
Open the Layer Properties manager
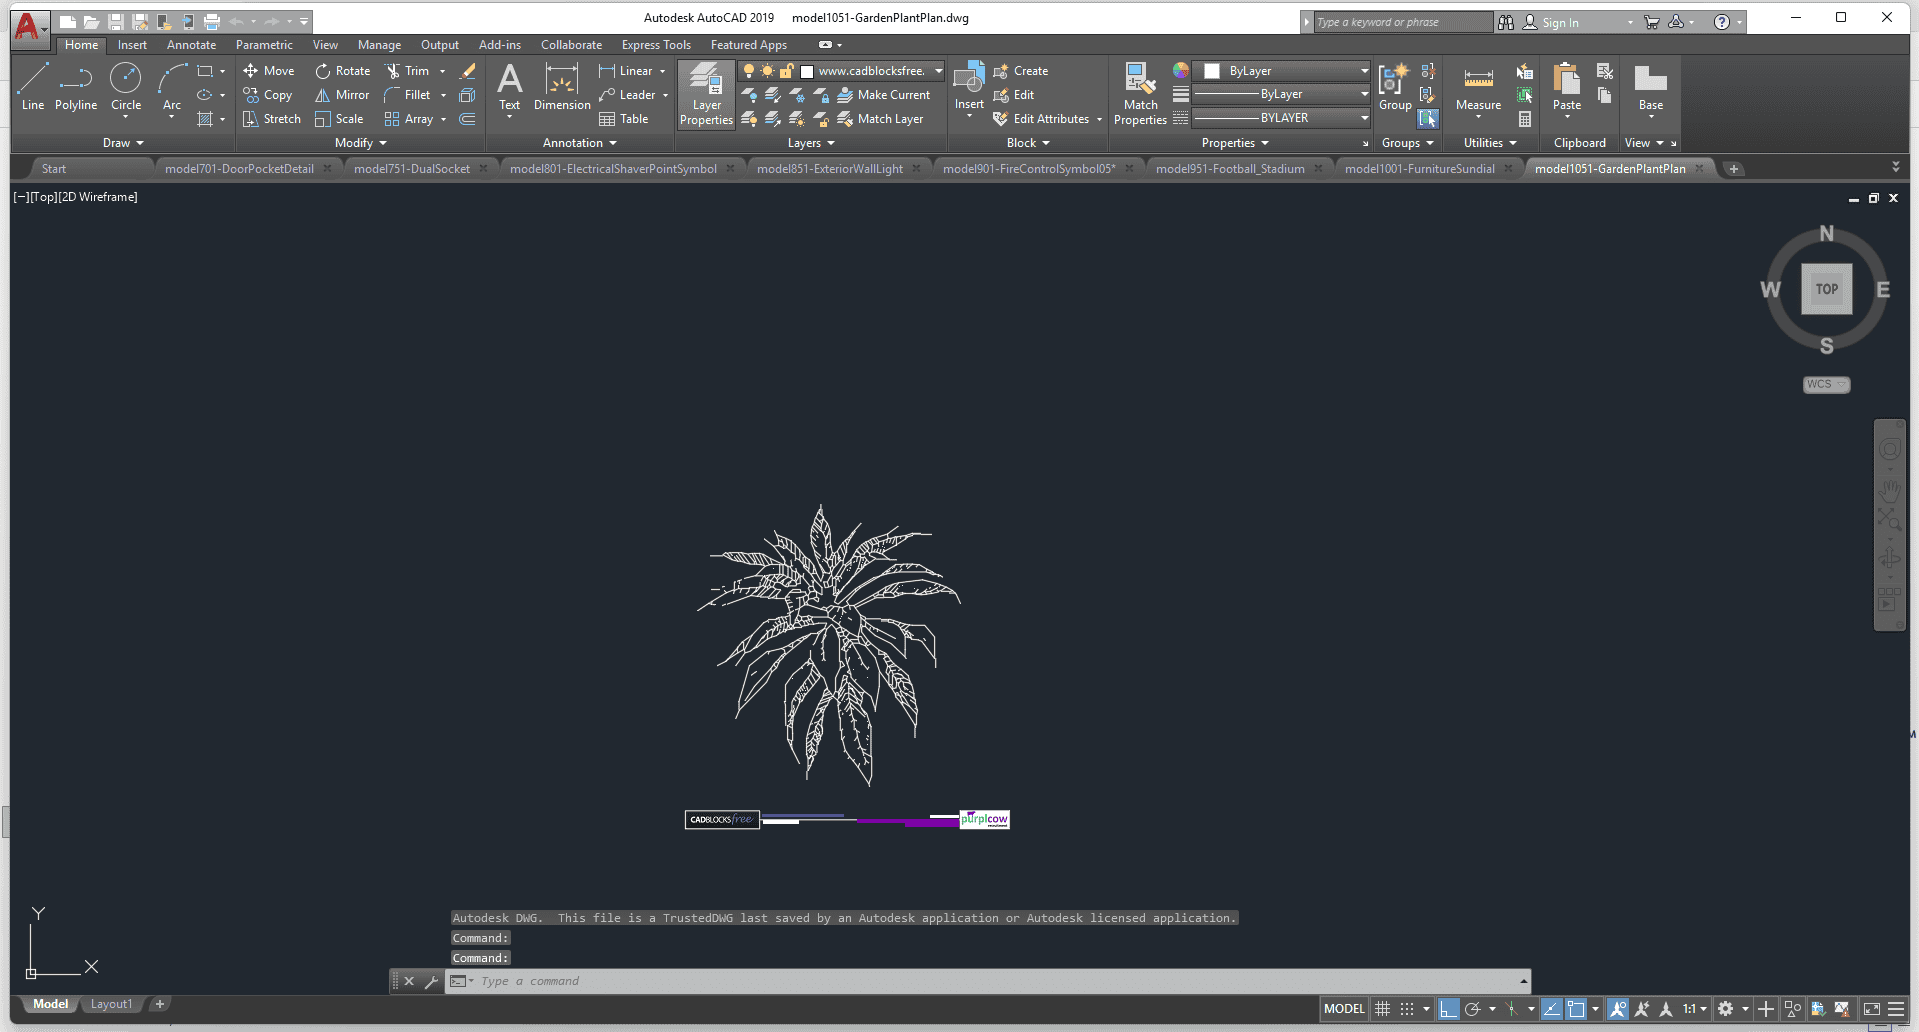point(706,94)
